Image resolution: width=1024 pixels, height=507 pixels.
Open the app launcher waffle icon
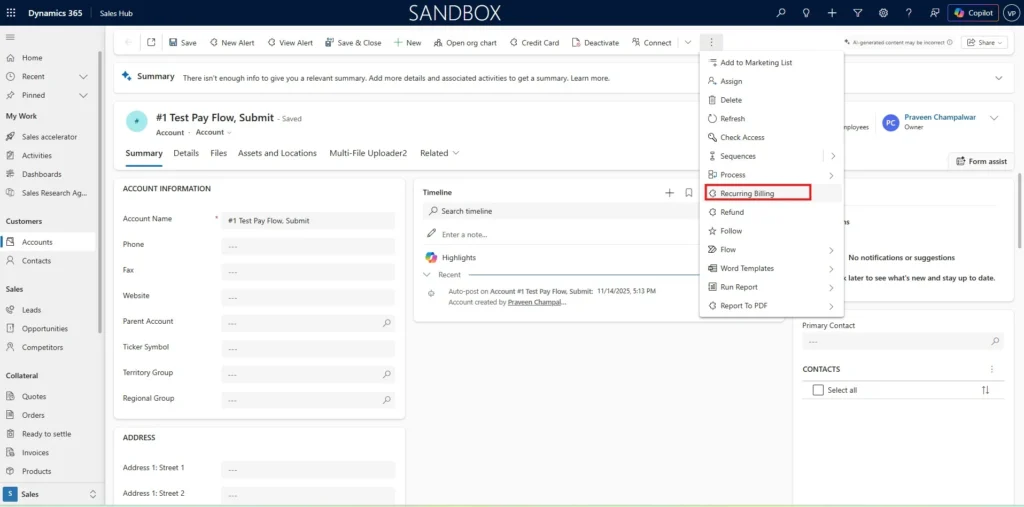(x=11, y=12)
